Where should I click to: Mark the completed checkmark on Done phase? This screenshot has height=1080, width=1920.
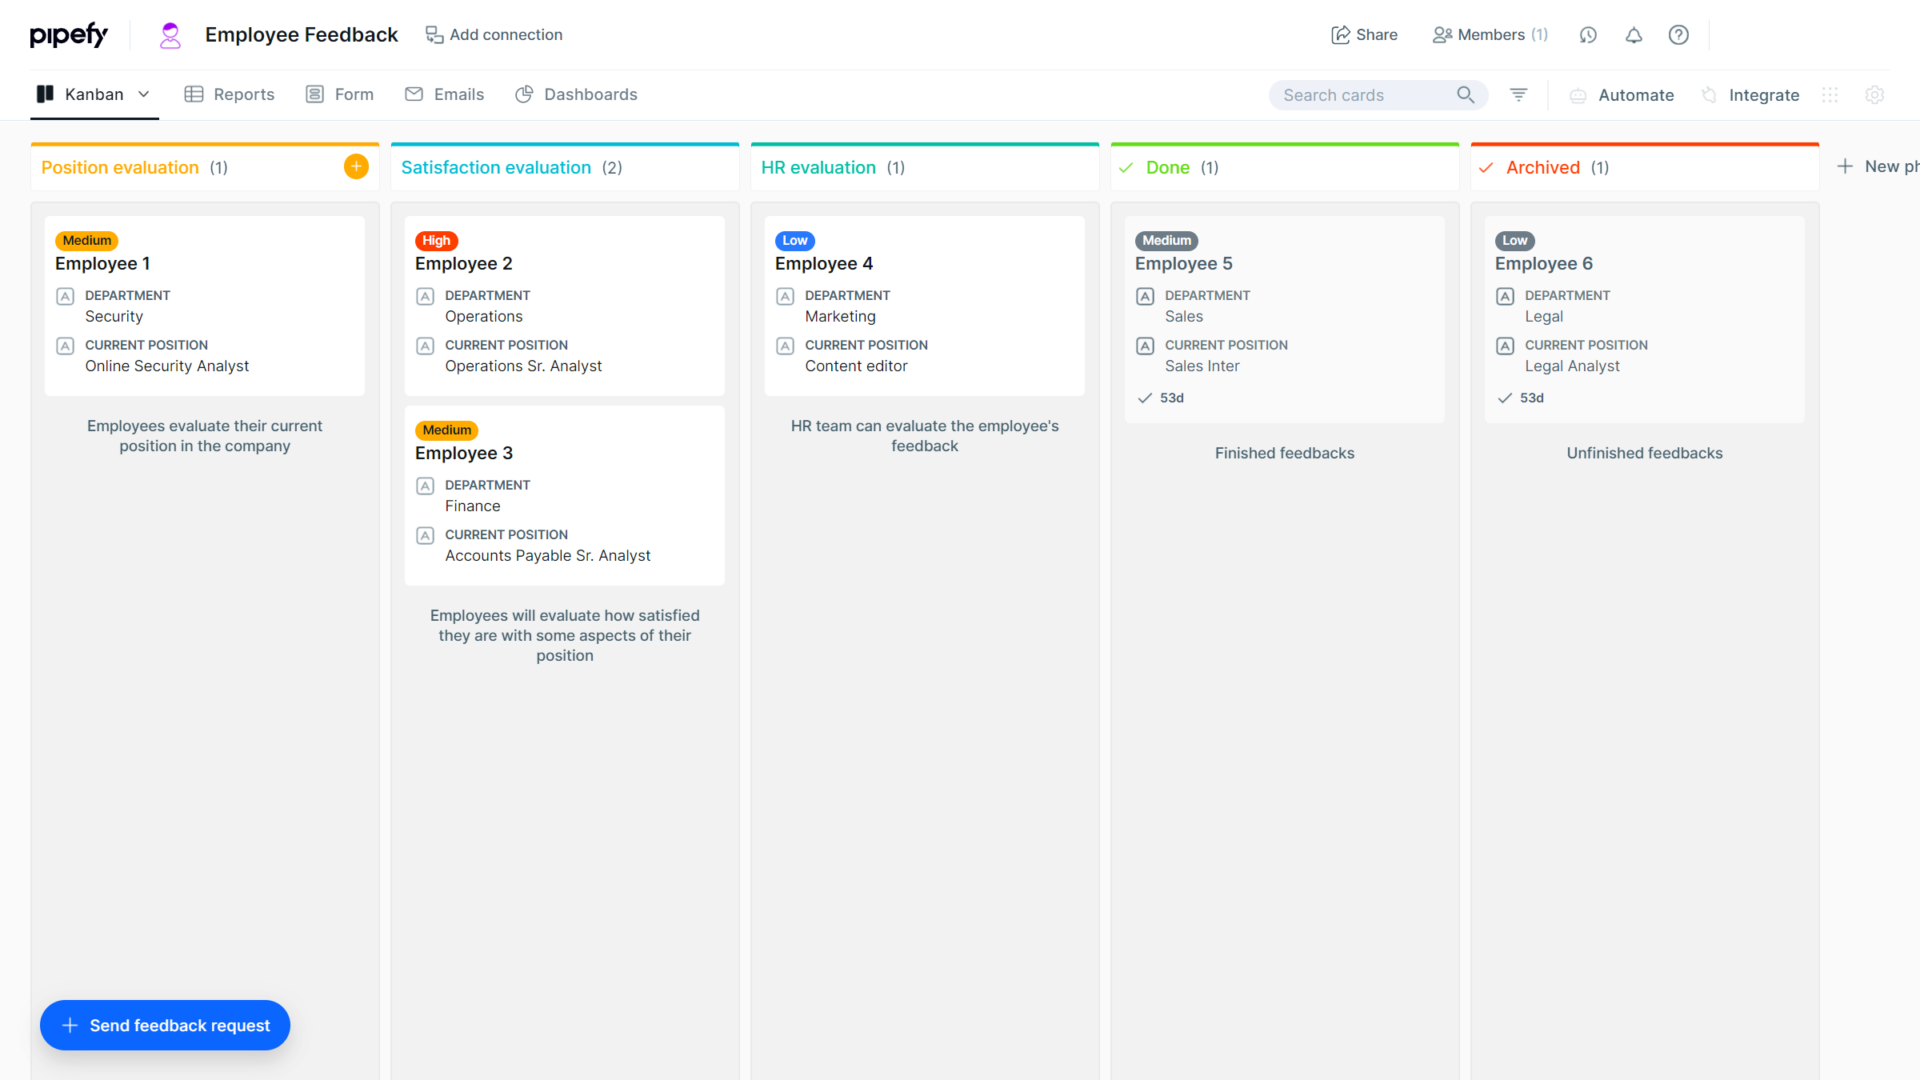pyautogui.click(x=1127, y=168)
